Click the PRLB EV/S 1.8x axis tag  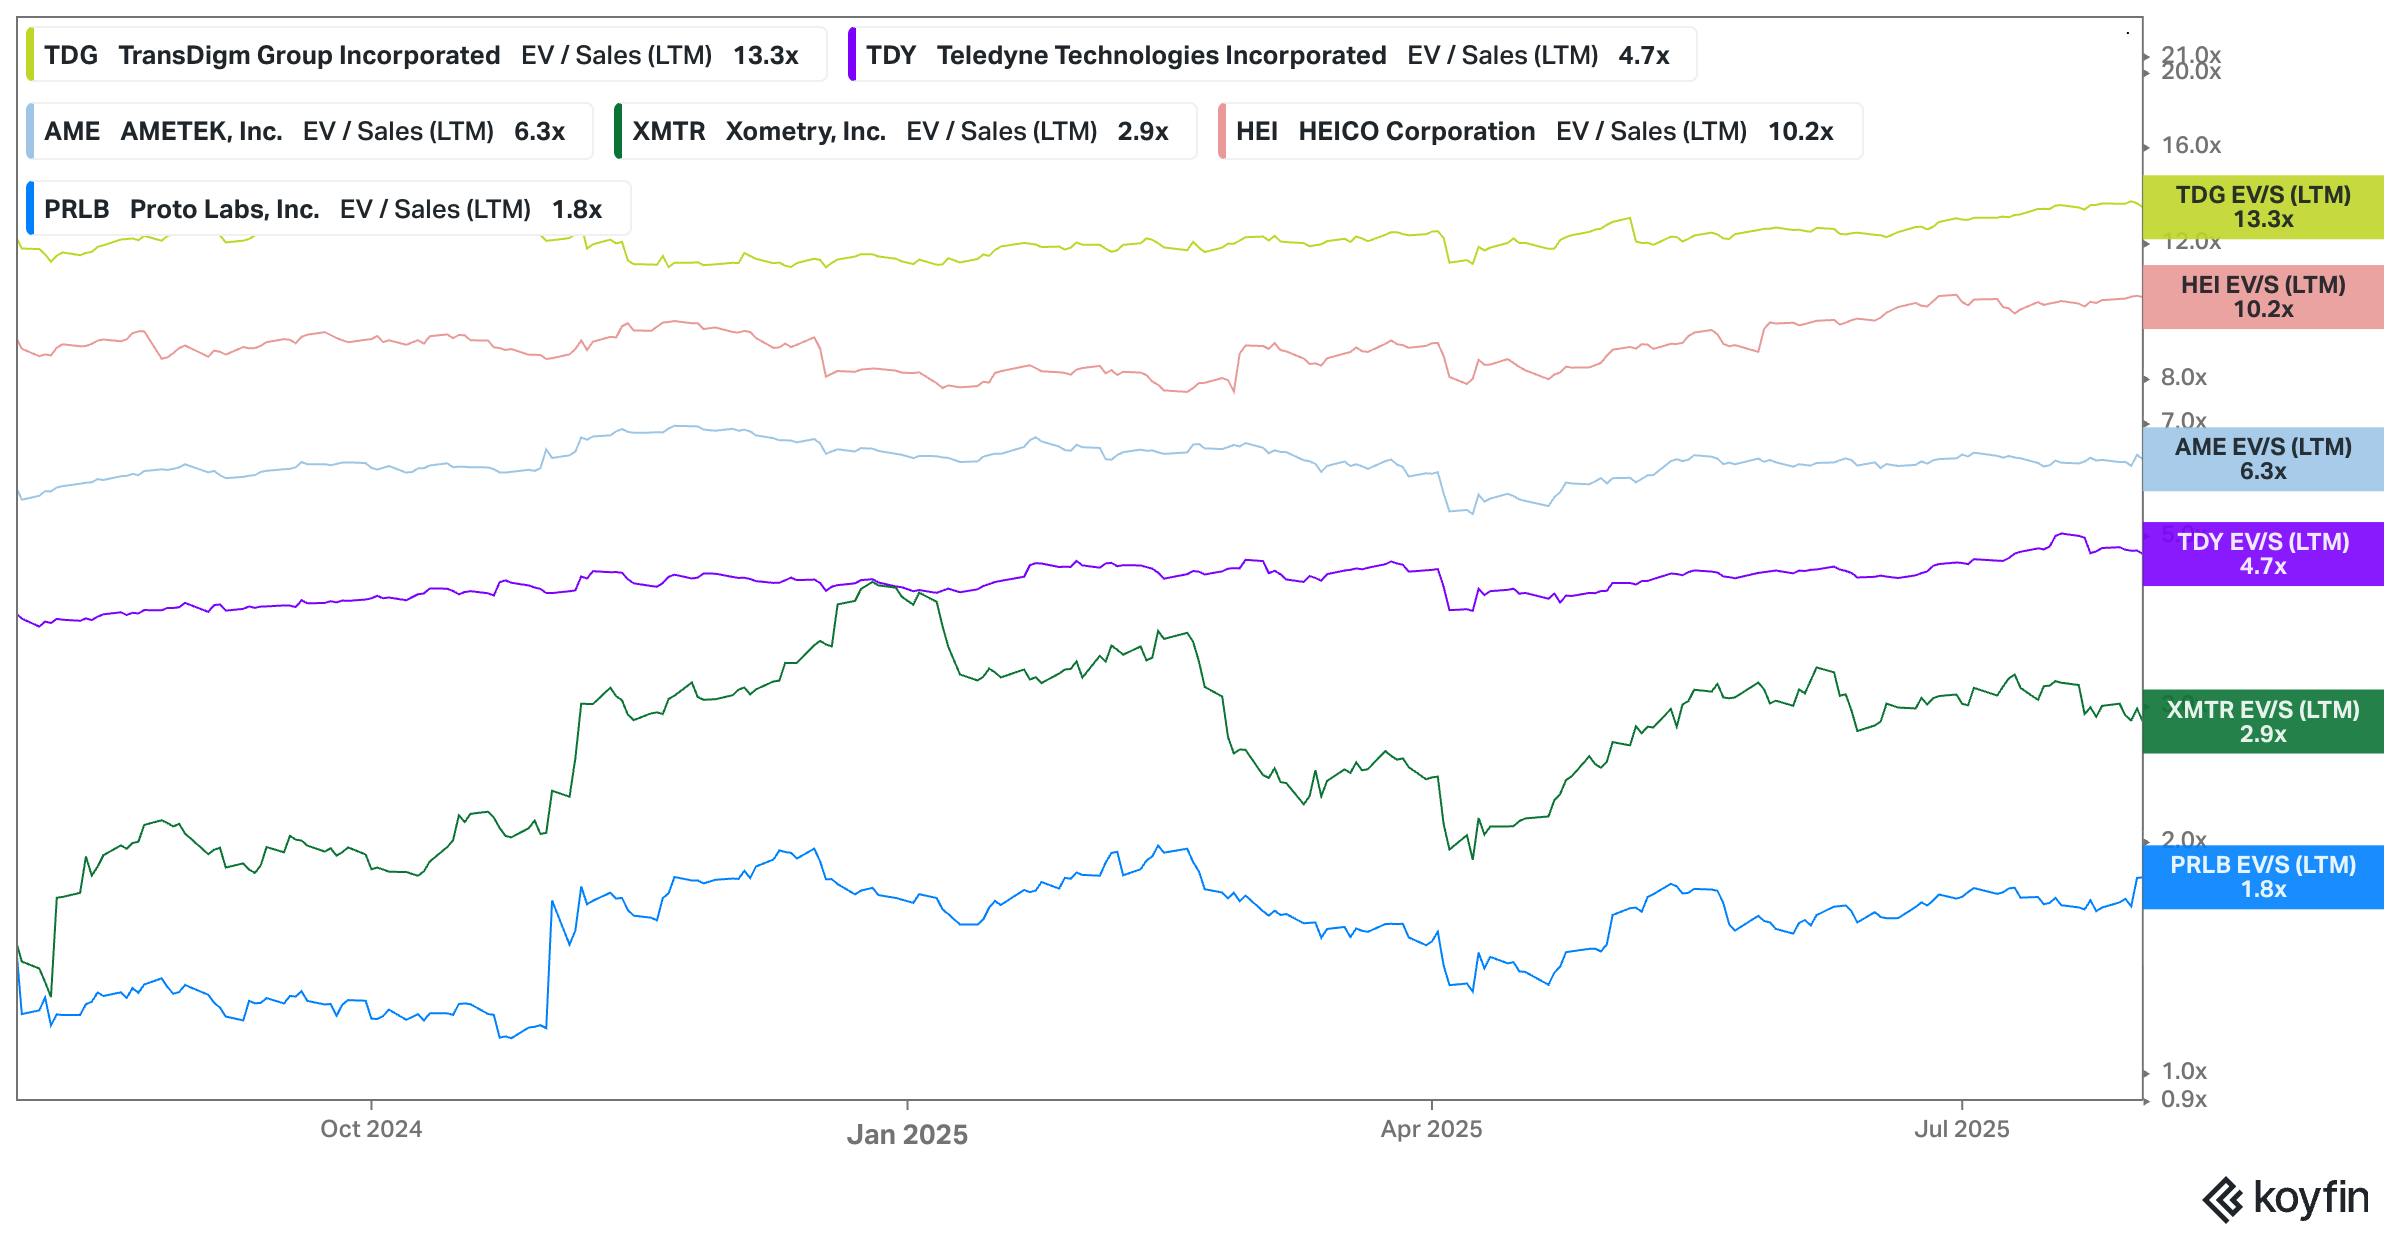(2262, 877)
